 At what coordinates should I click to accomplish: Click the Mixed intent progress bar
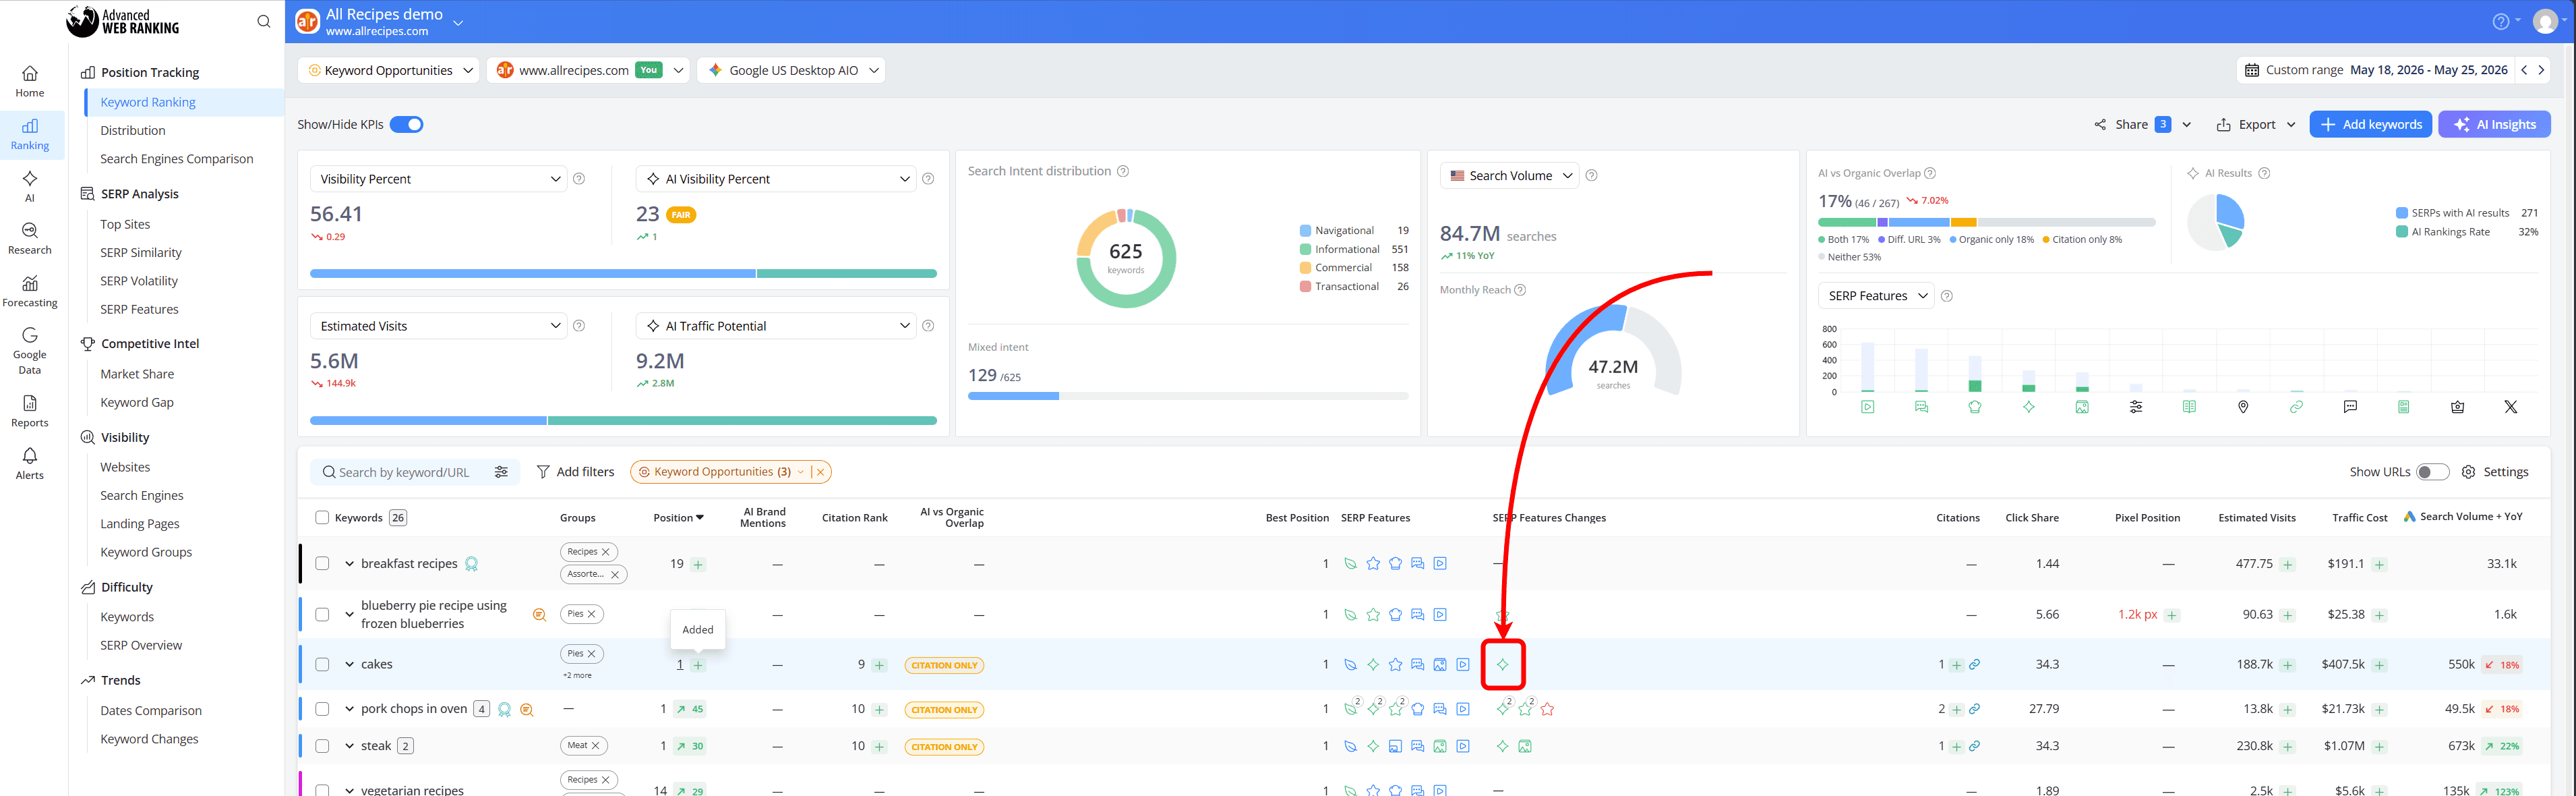tap(1188, 396)
